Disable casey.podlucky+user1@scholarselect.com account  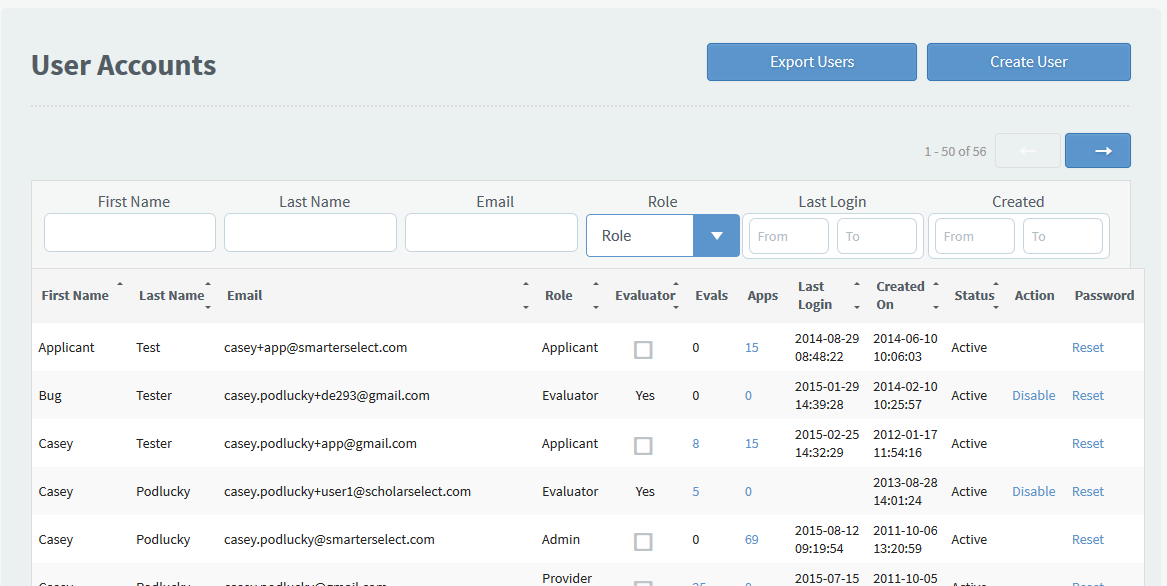[1034, 491]
